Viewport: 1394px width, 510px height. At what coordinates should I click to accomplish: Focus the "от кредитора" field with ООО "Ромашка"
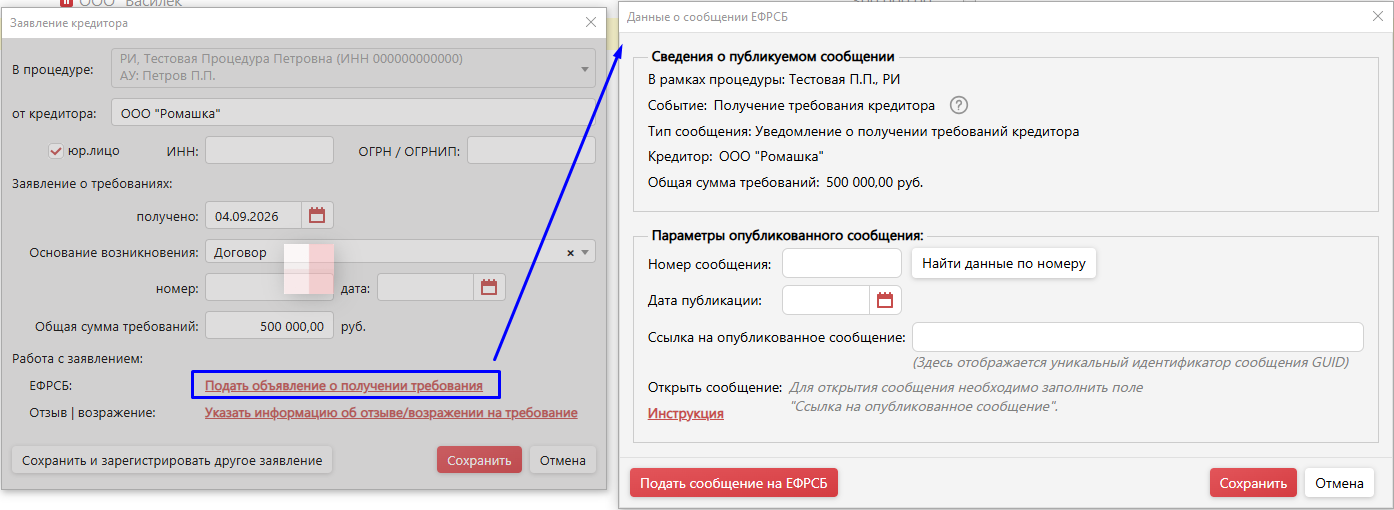coord(353,113)
